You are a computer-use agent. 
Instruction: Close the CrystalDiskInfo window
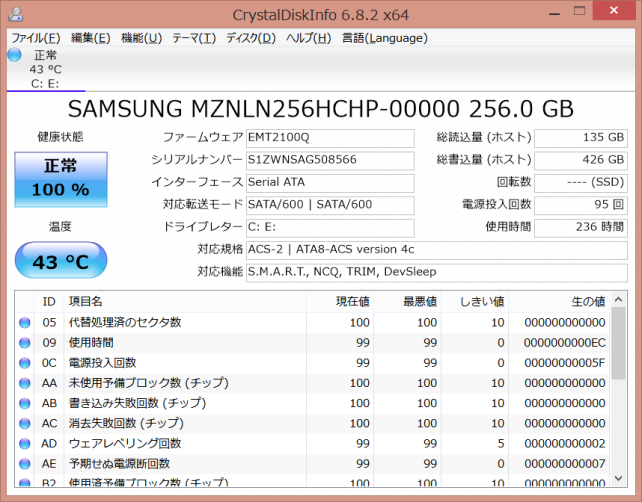[614, 11]
